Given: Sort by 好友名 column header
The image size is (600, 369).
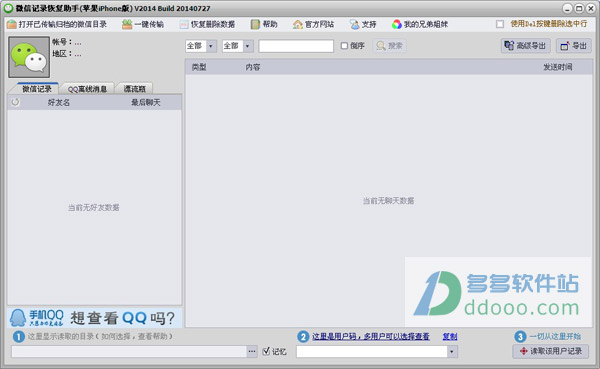Looking at the screenshot, I should pos(59,103).
